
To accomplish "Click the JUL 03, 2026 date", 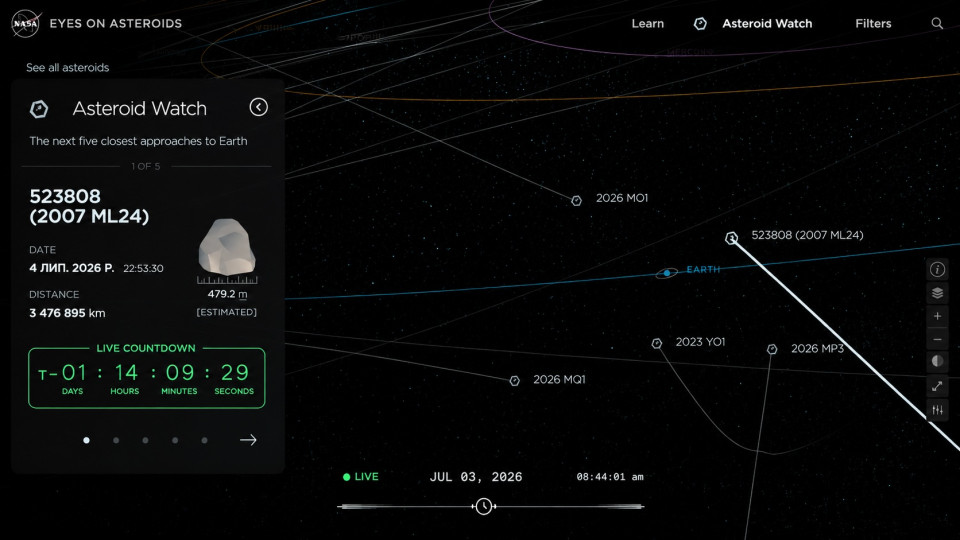I will coord(476,477).
